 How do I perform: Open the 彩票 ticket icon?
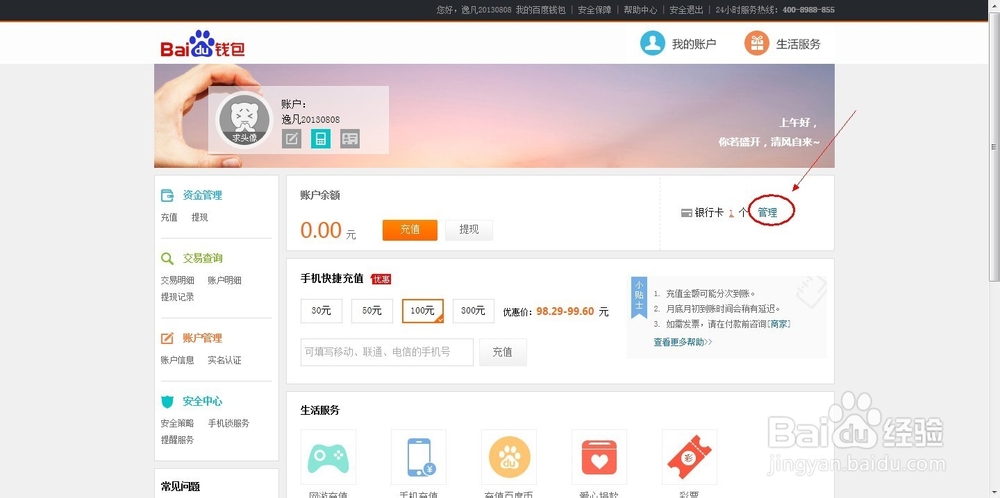click(689, 457)
